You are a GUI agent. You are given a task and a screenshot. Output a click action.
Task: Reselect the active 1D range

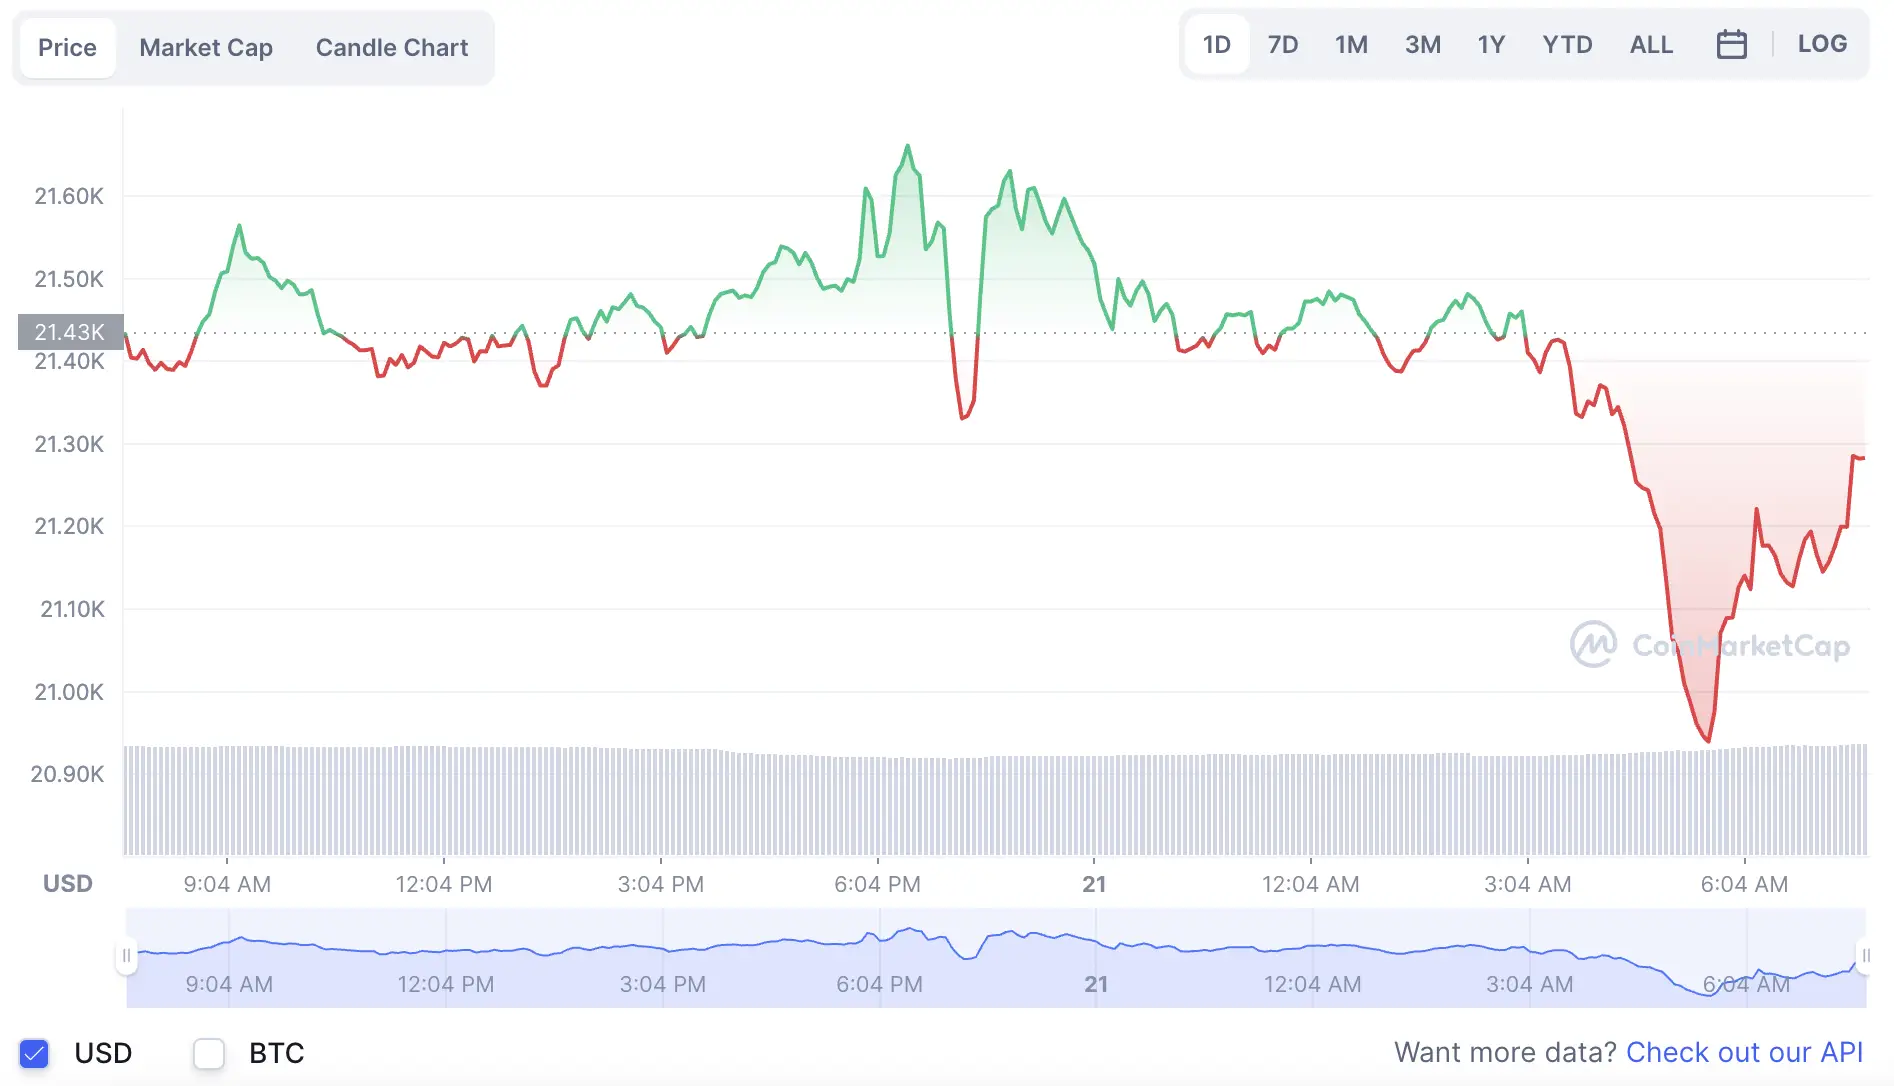(x=1216, y=44)
